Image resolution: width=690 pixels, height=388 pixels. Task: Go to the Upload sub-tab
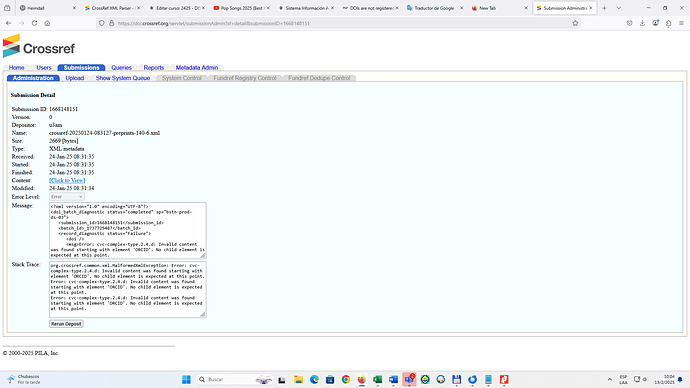(x=75, y=78)
